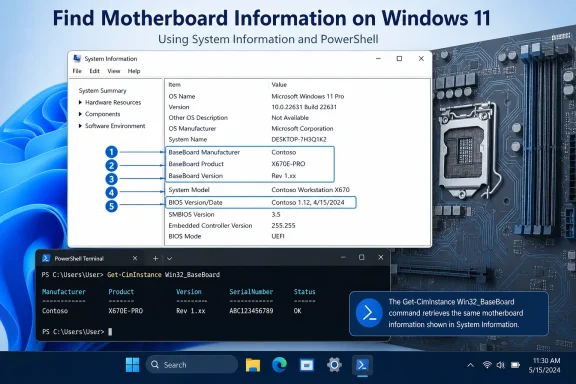The image size is (576, 384).
Task: Open the File menu in System Information
Action: 77,71
